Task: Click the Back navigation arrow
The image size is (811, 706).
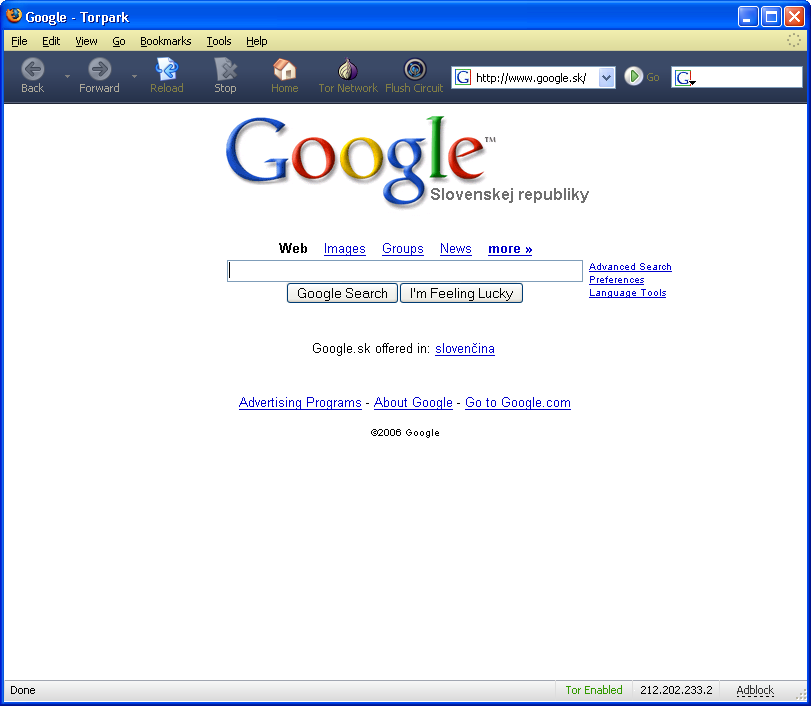Action: coord(33,69)
